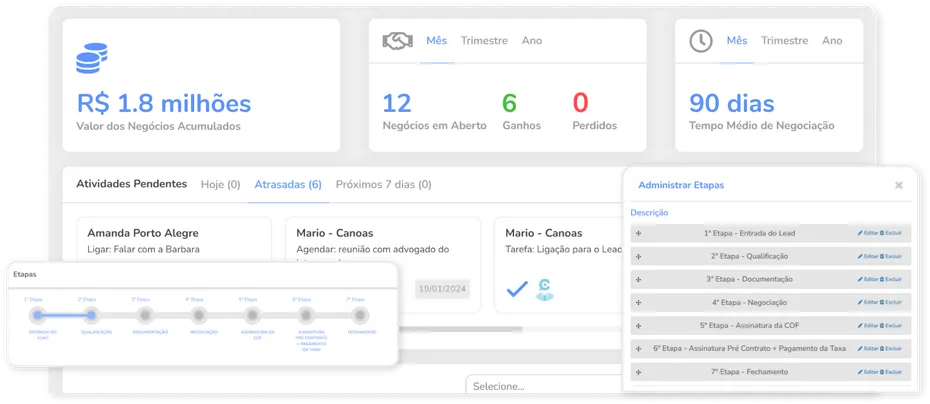Click the 6 Ganhos figure

click(x=509, y=103)
